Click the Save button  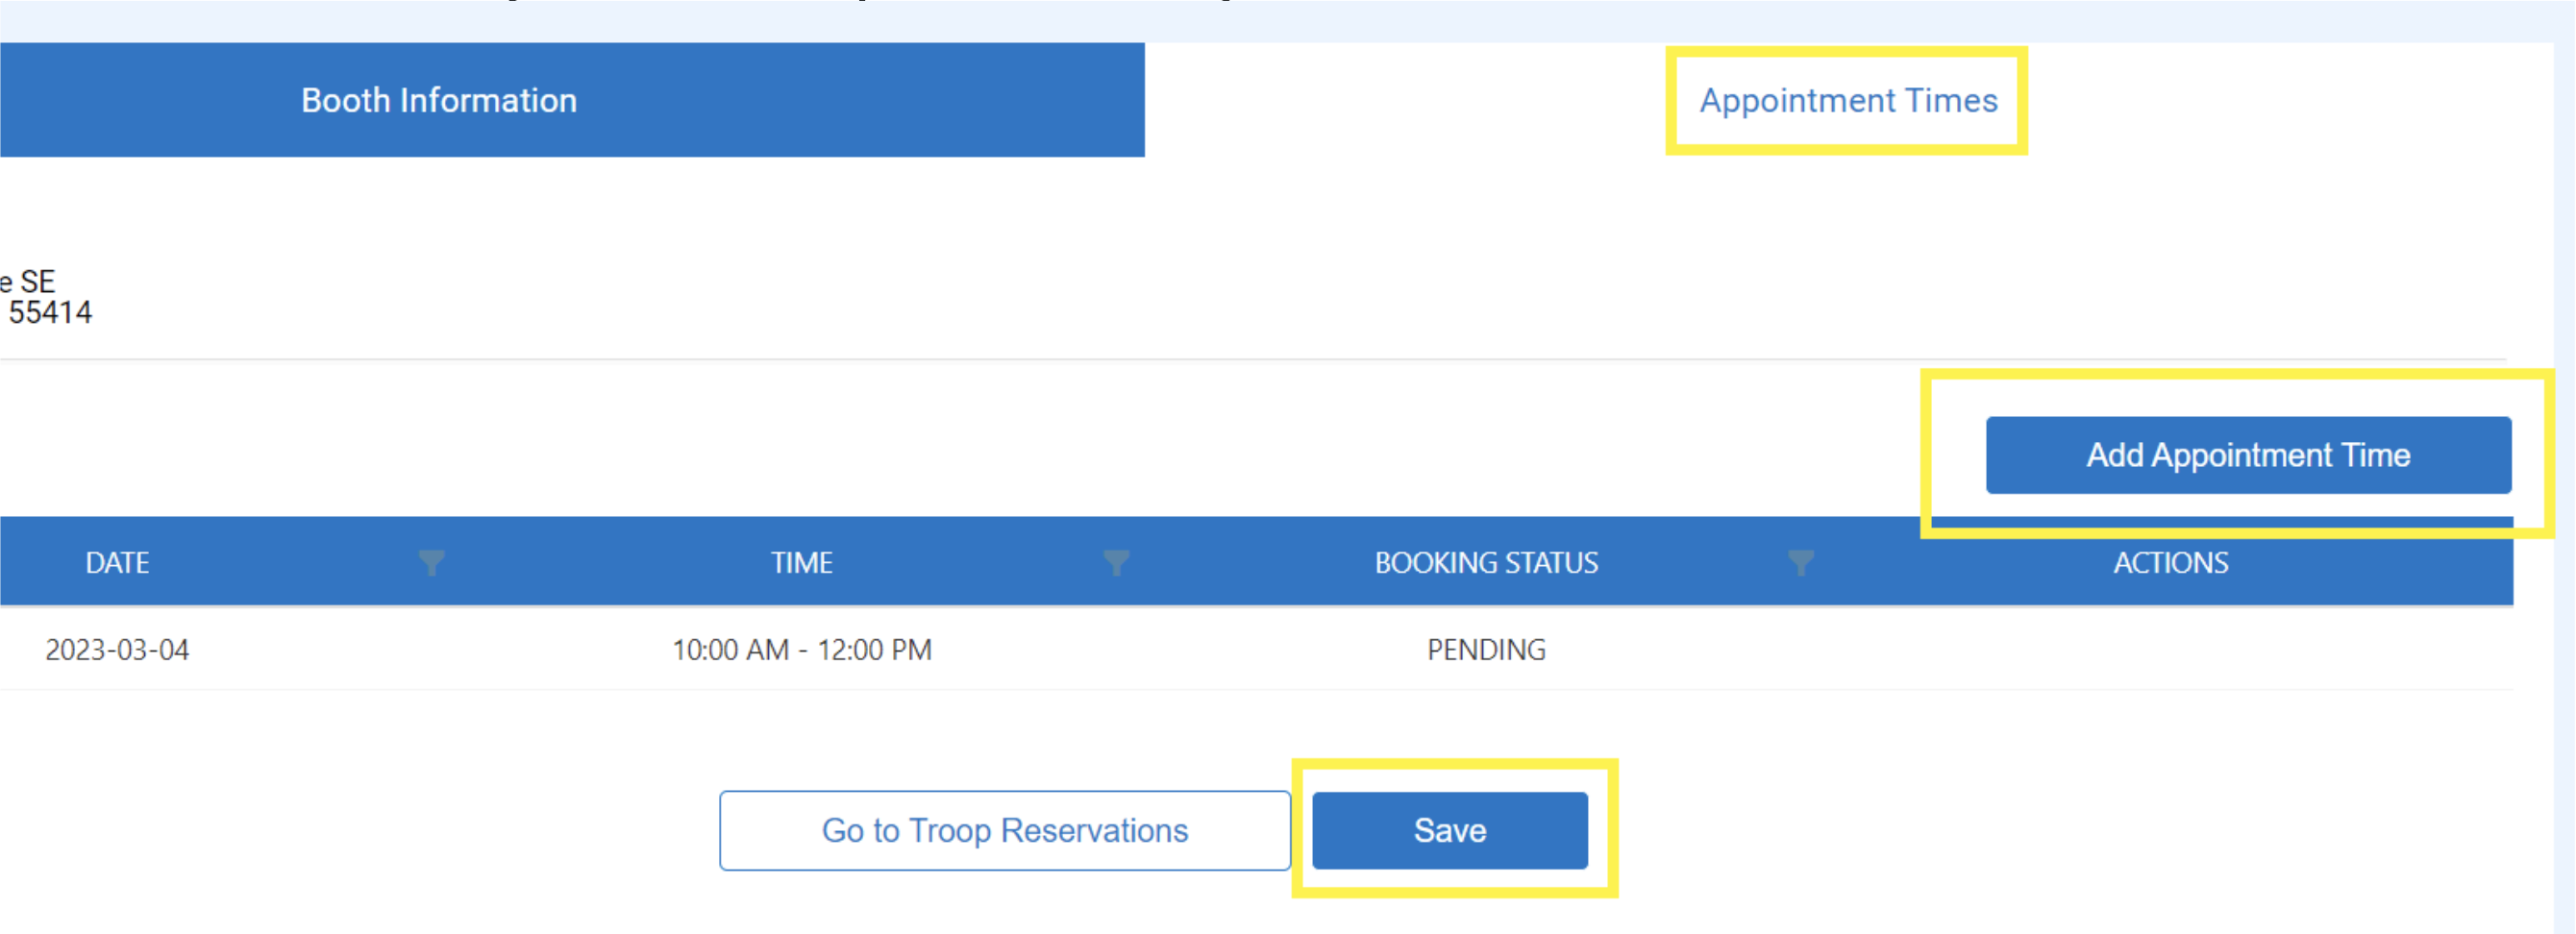click(x=1450, y=830)
